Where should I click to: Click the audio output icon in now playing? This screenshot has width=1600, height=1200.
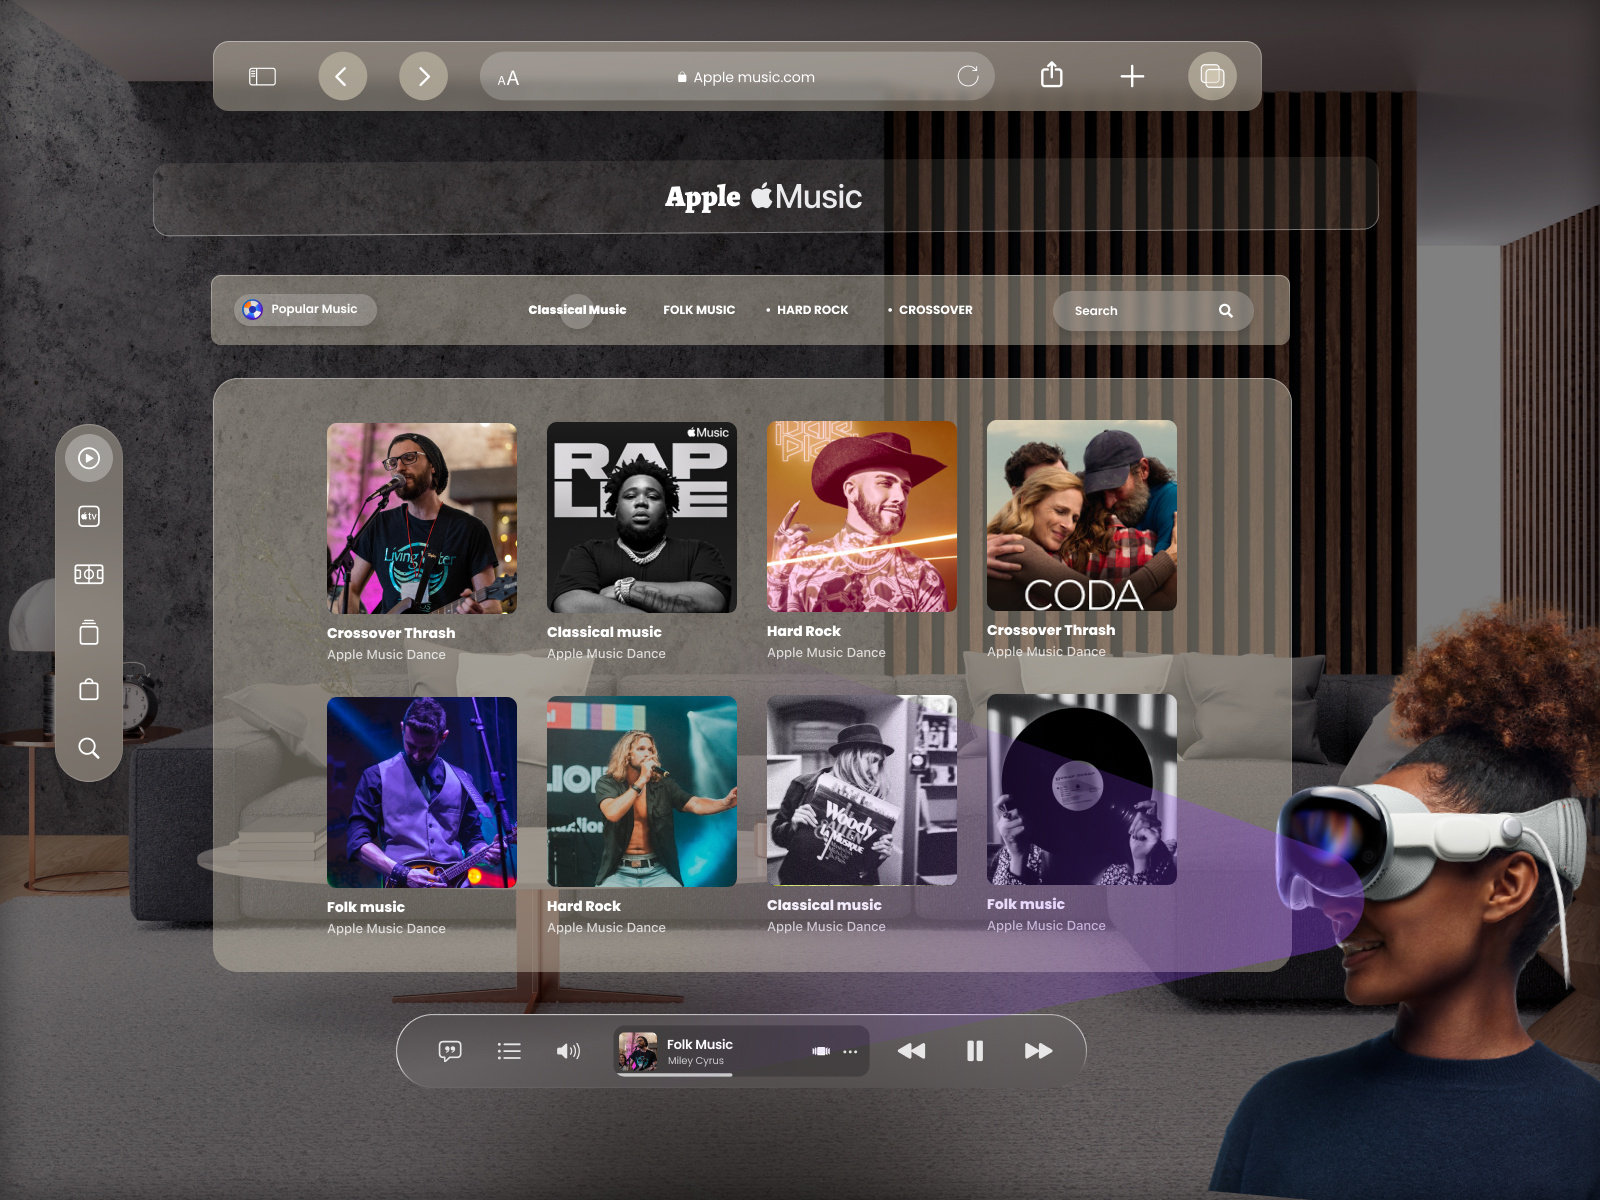[x=821, y=1051]
